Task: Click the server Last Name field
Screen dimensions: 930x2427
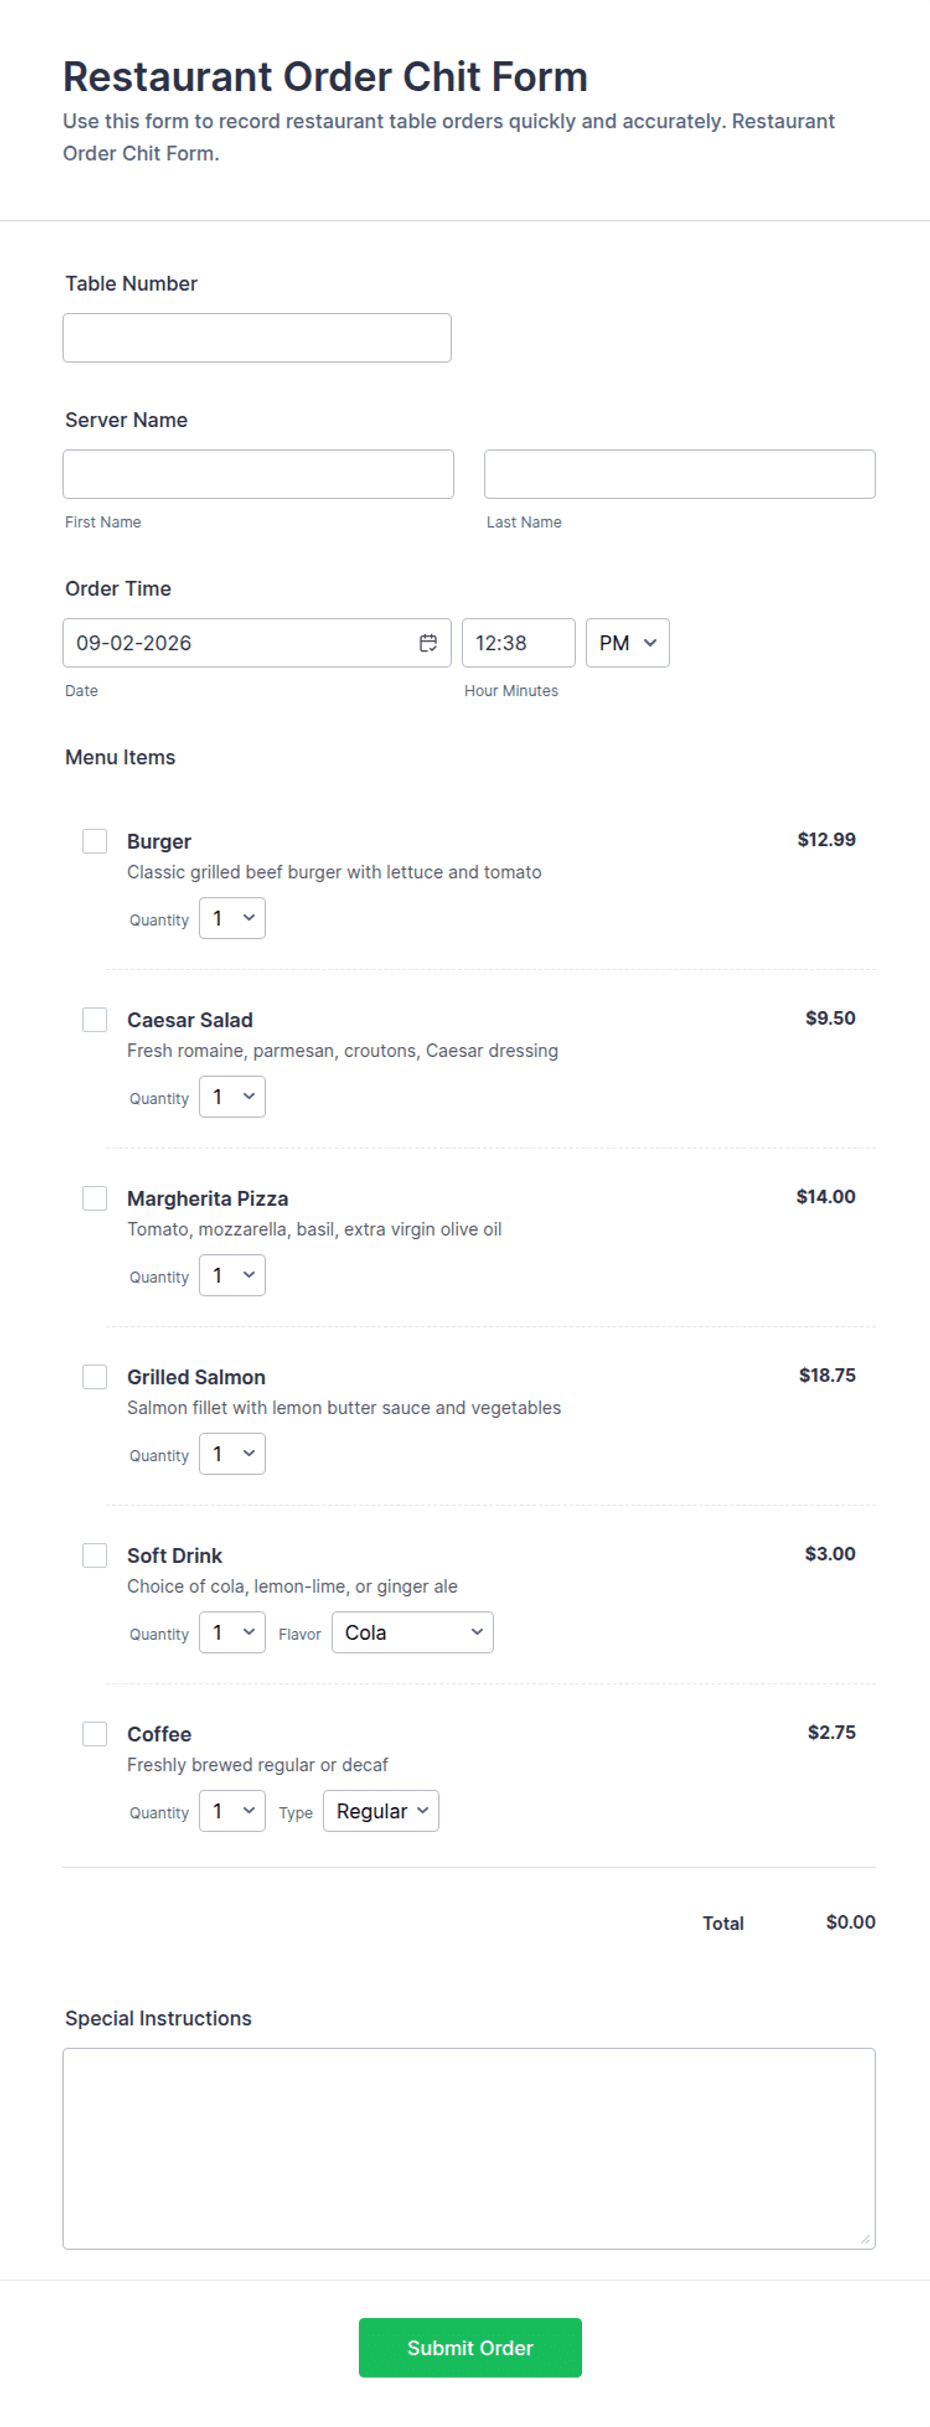Action: click(x=680, y=474)
